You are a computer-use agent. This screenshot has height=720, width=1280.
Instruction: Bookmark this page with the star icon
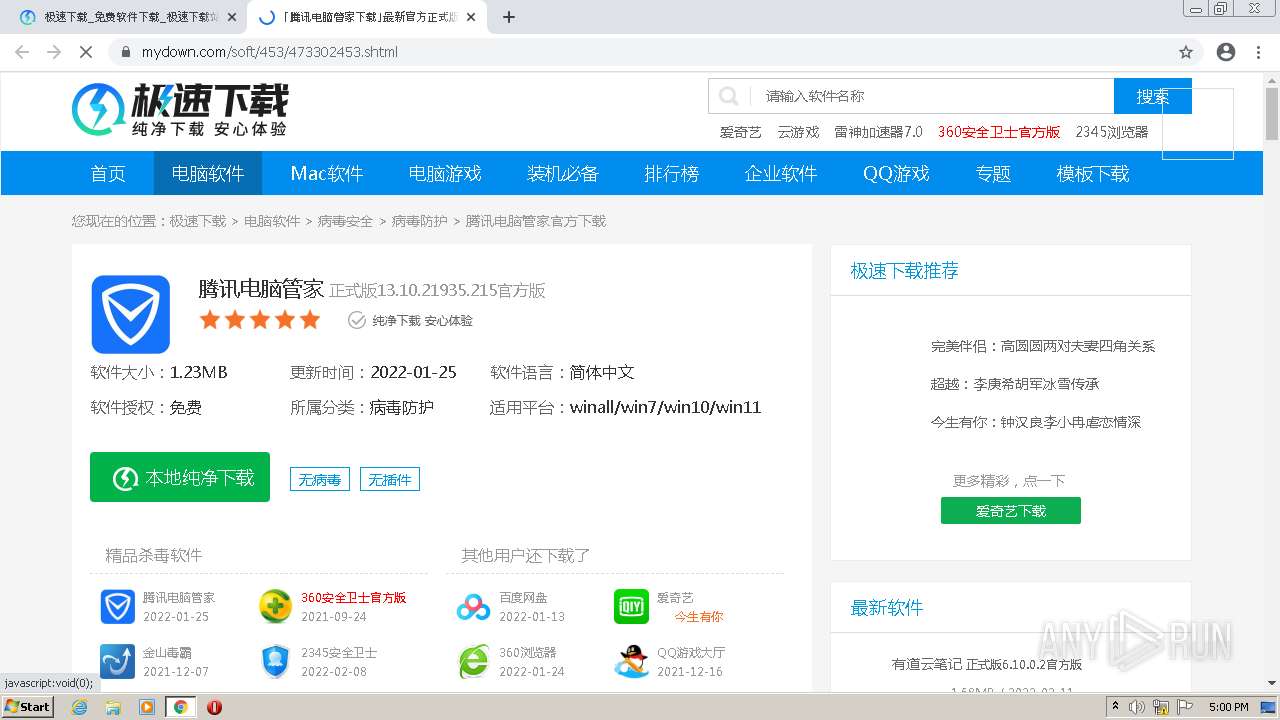click(x=1186, y=52)
